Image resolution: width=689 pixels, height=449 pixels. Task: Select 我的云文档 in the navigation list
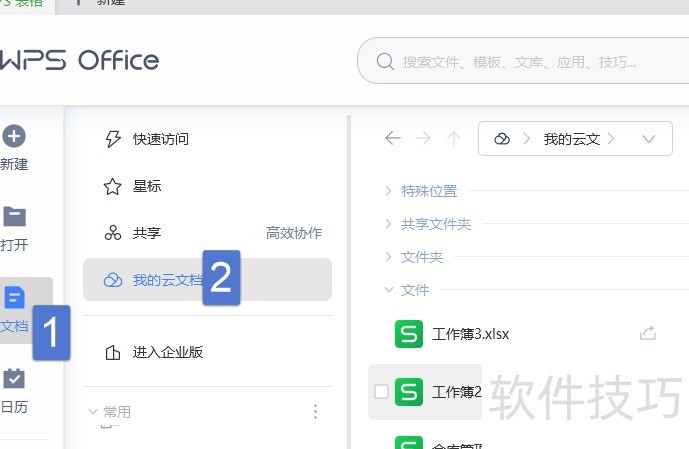pos(207,280)
